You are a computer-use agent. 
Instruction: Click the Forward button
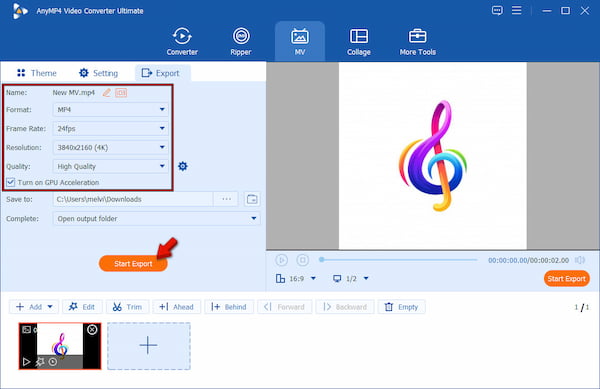point(285,307)
